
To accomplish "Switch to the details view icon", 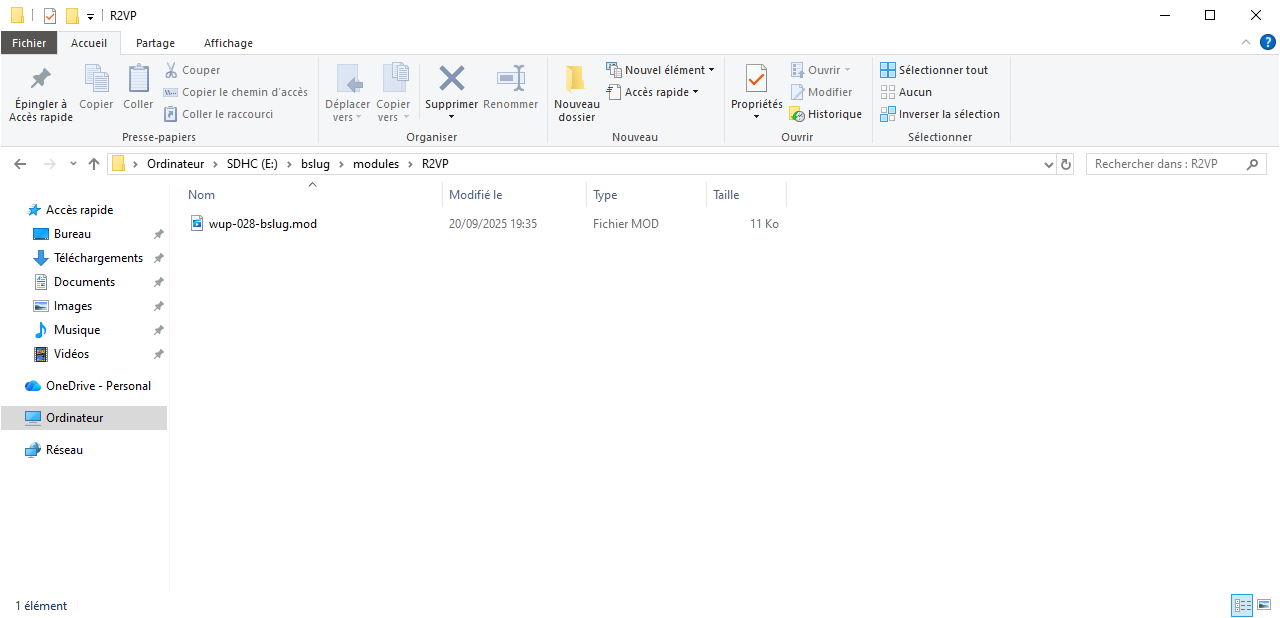I will pyautogui.click(x=1242, y=605).
